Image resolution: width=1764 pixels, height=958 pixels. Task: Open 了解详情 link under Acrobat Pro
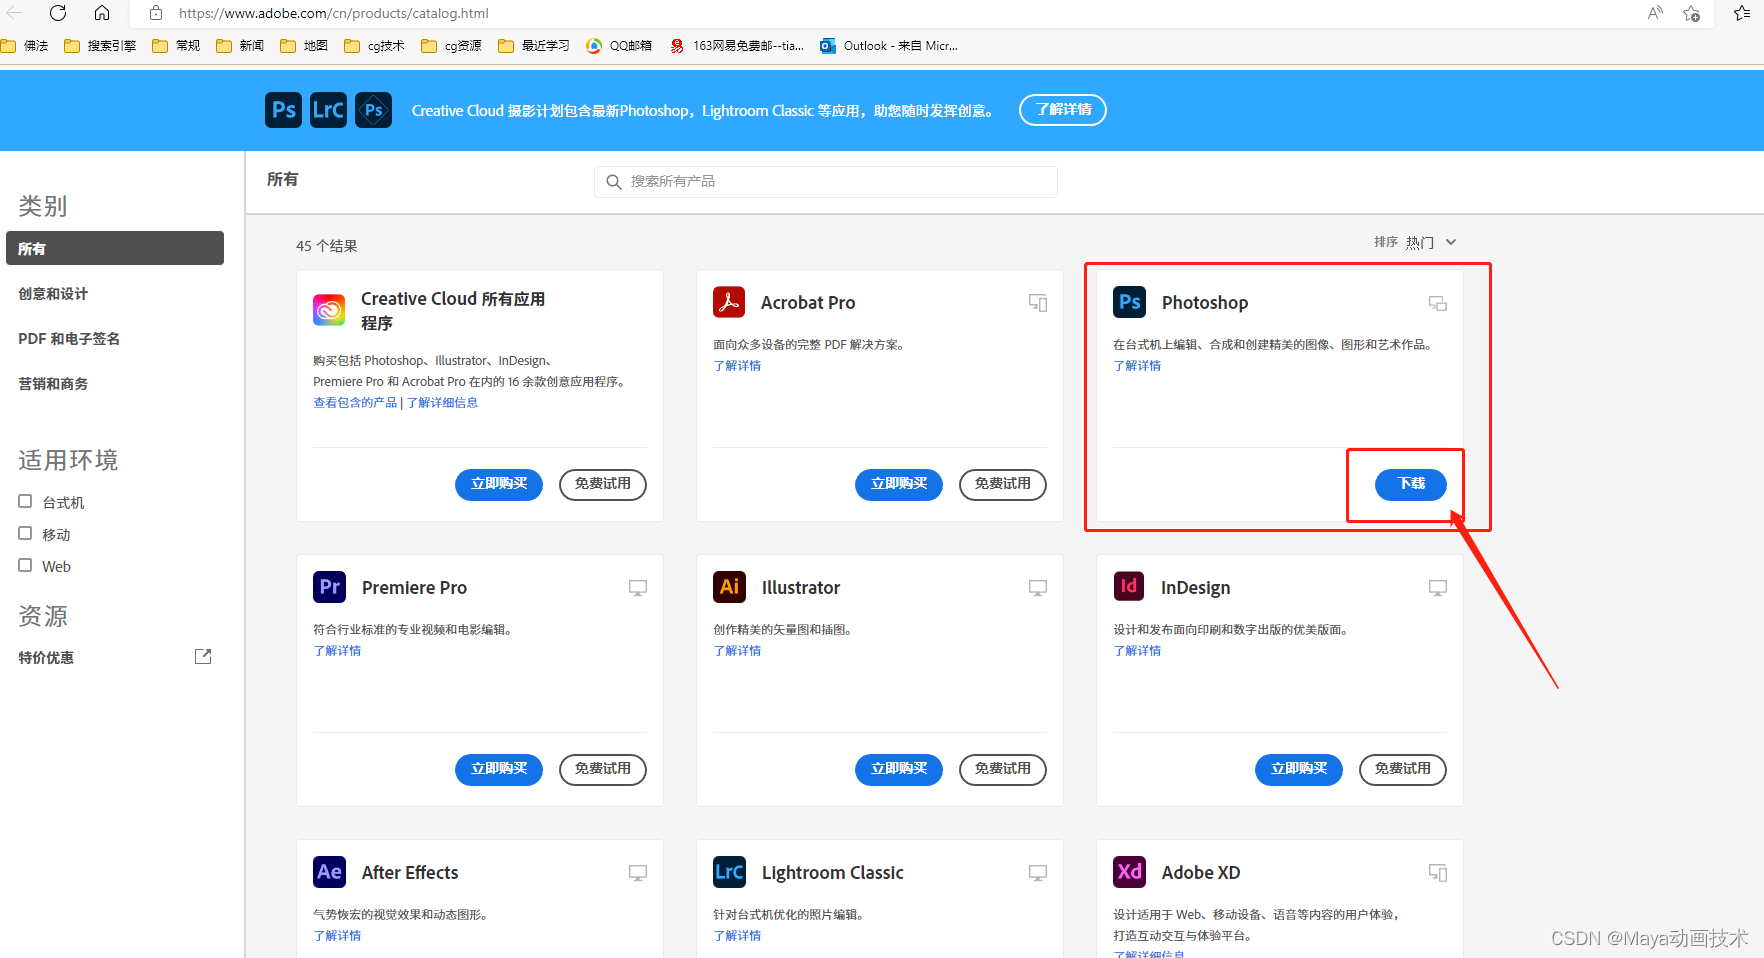click(x=737, y=366)
